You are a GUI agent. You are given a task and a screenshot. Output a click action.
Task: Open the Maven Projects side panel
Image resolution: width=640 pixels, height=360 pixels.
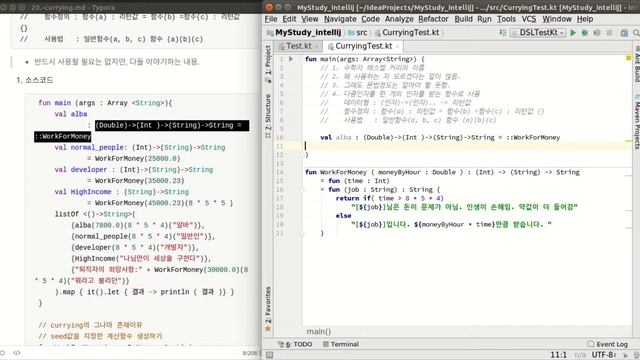[636, 121]
